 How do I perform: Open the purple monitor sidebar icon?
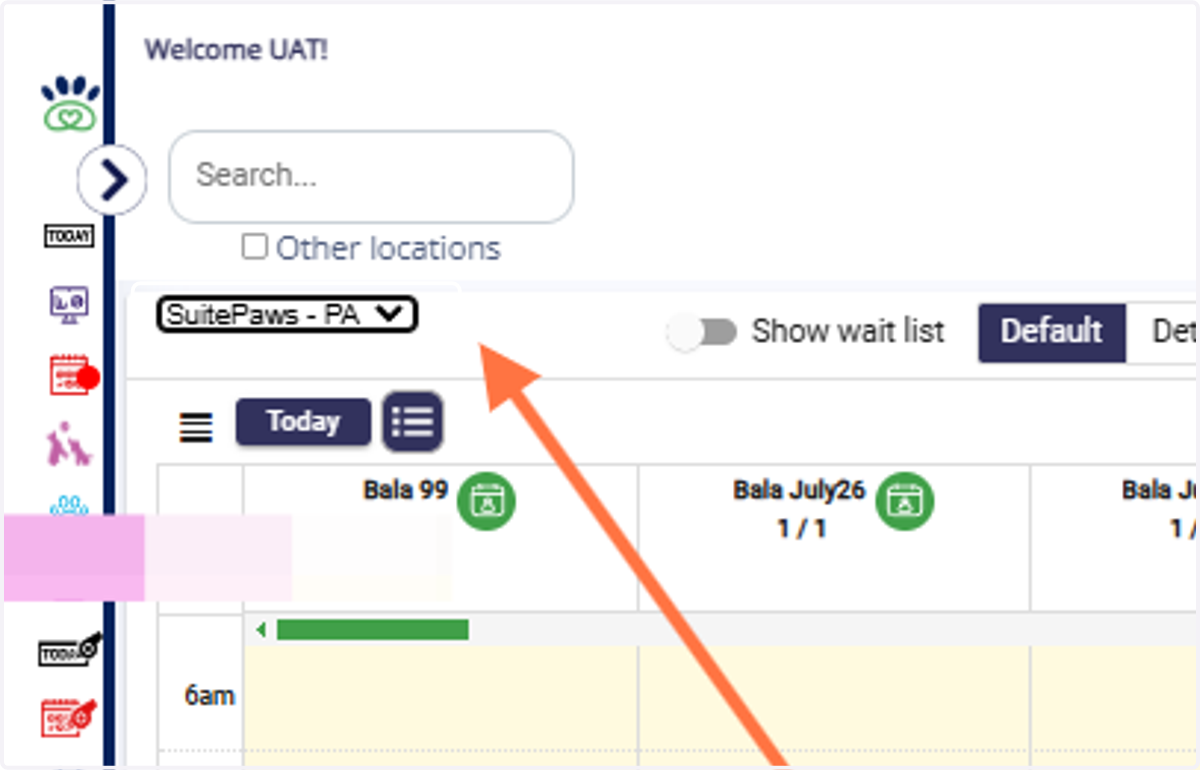click(x=69, y=304)
